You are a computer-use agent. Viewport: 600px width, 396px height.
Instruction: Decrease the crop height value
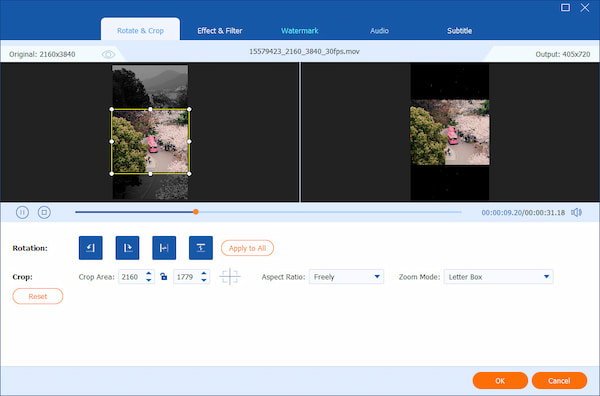(x=204, y=280)
